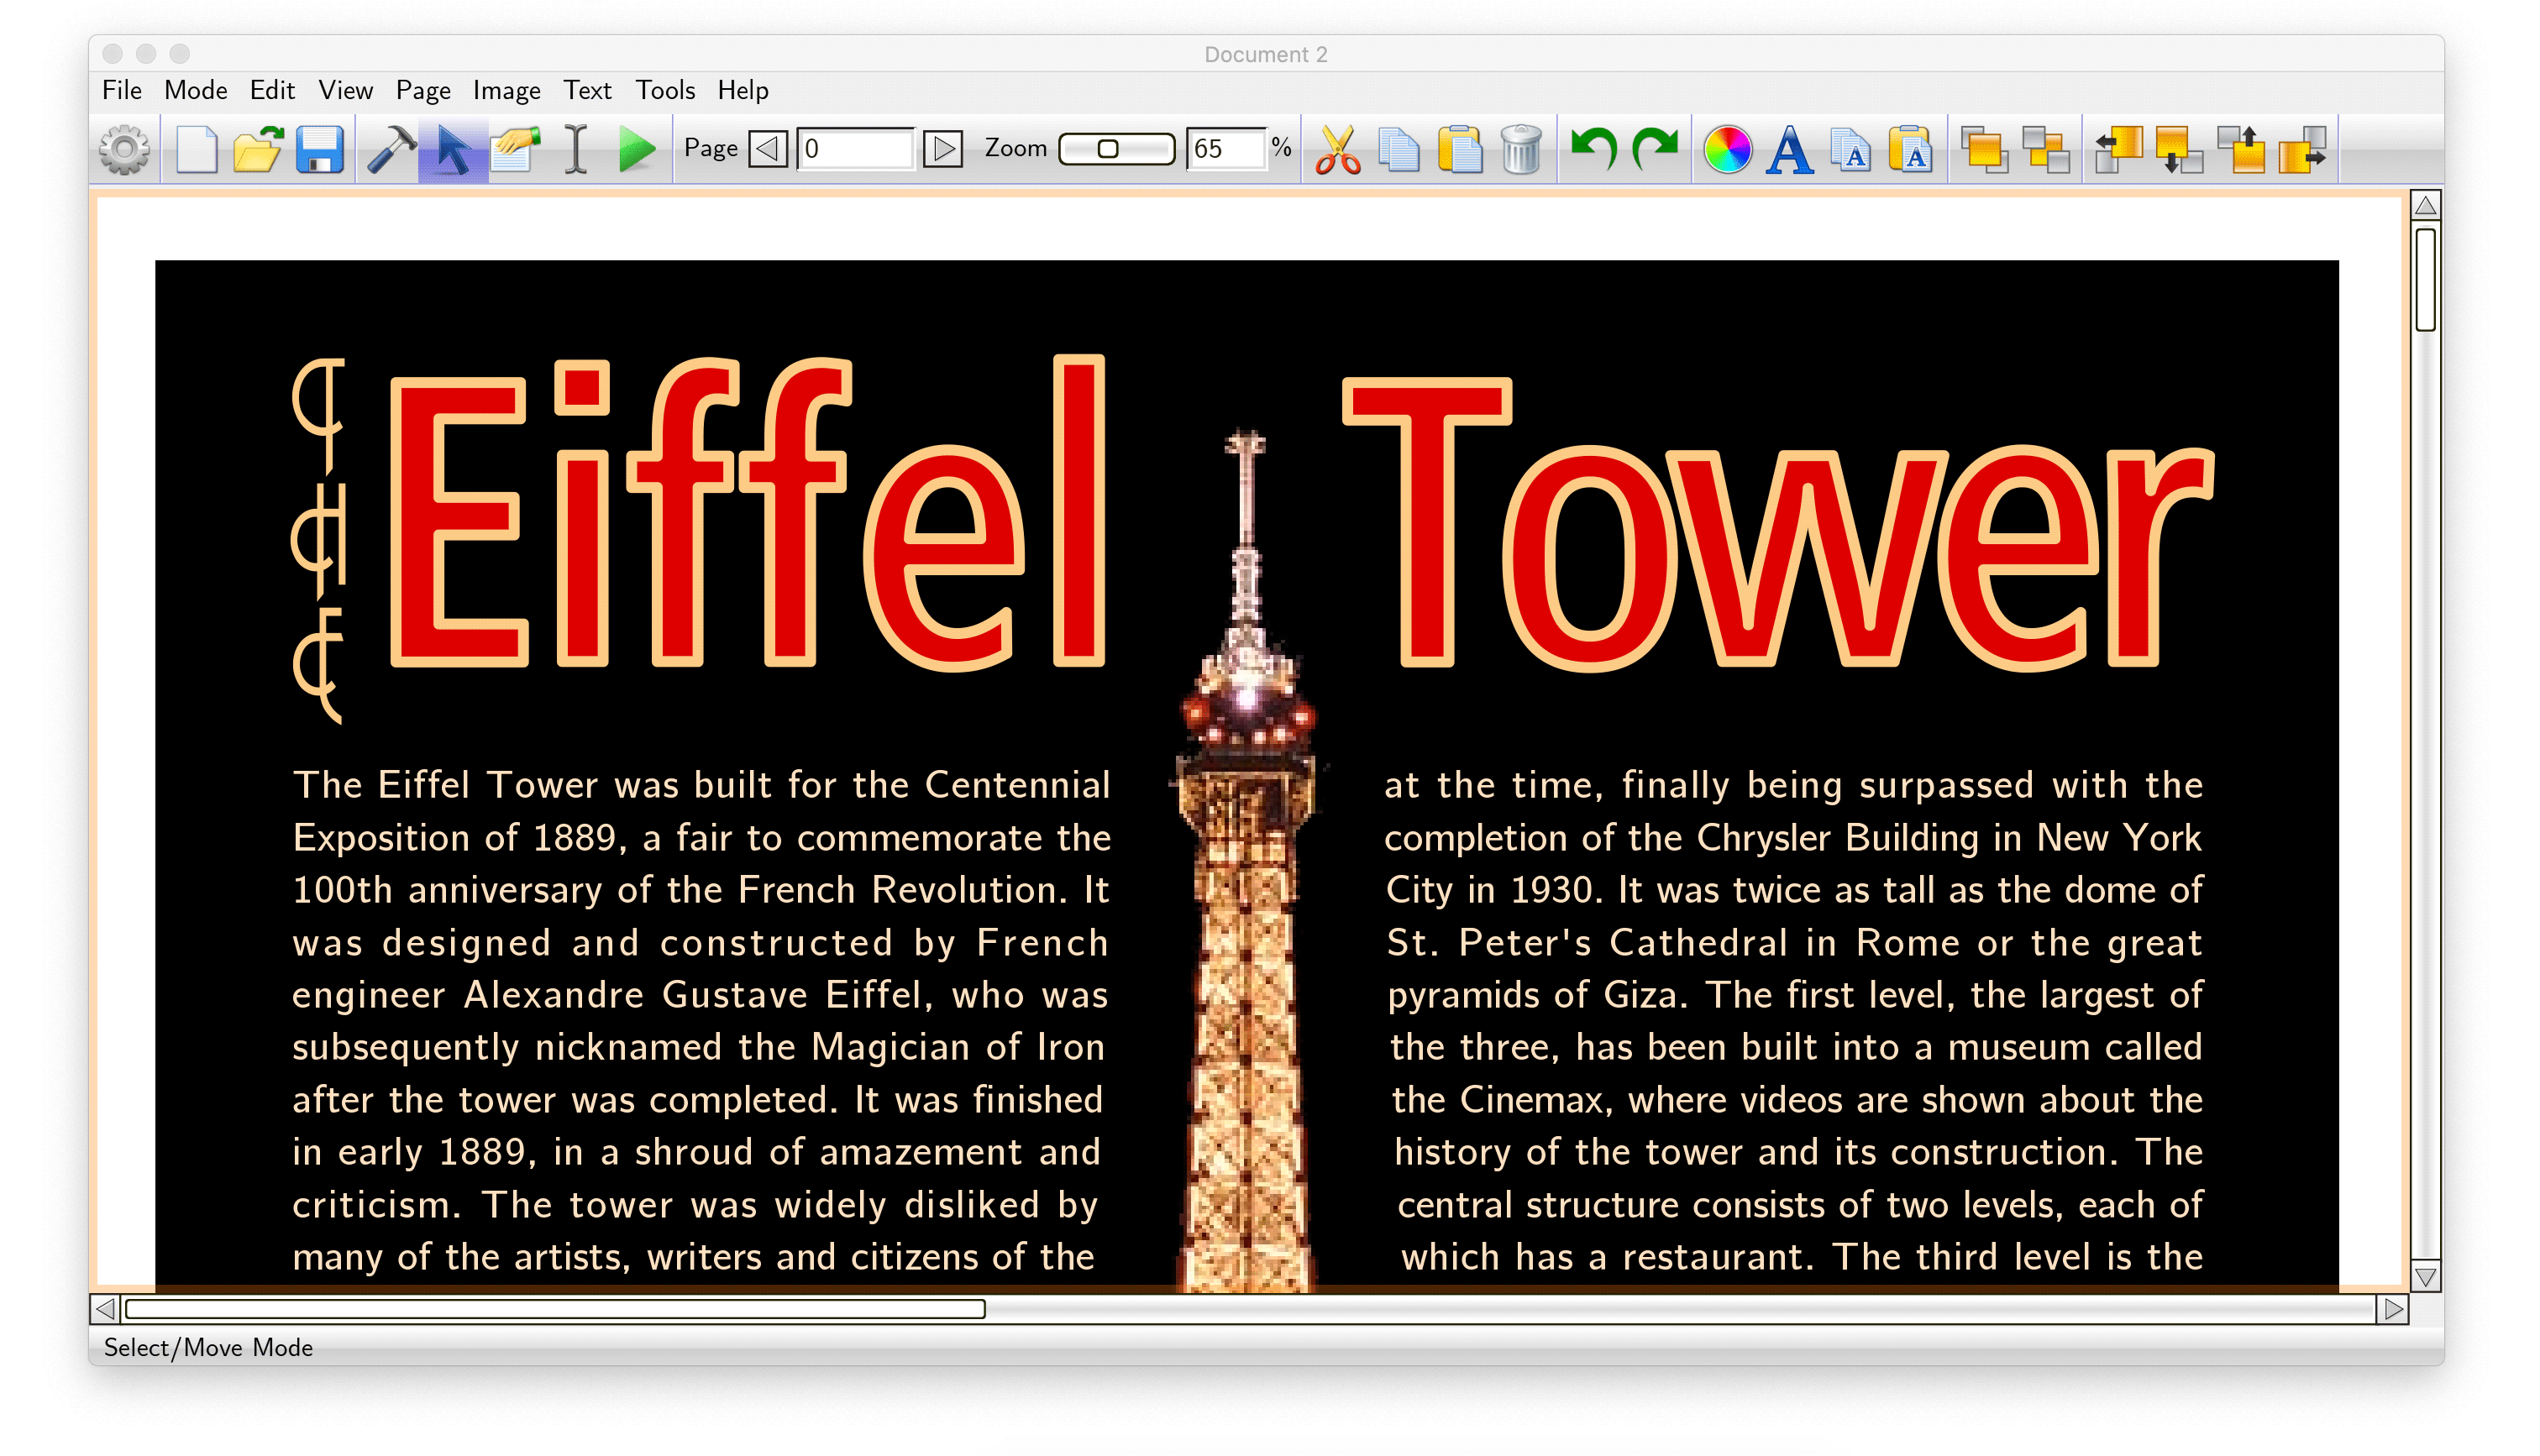Click the vertical scrollbar thumb
The height and width of the screenshot is (1456, 2540).
[x=2425, y=279]
